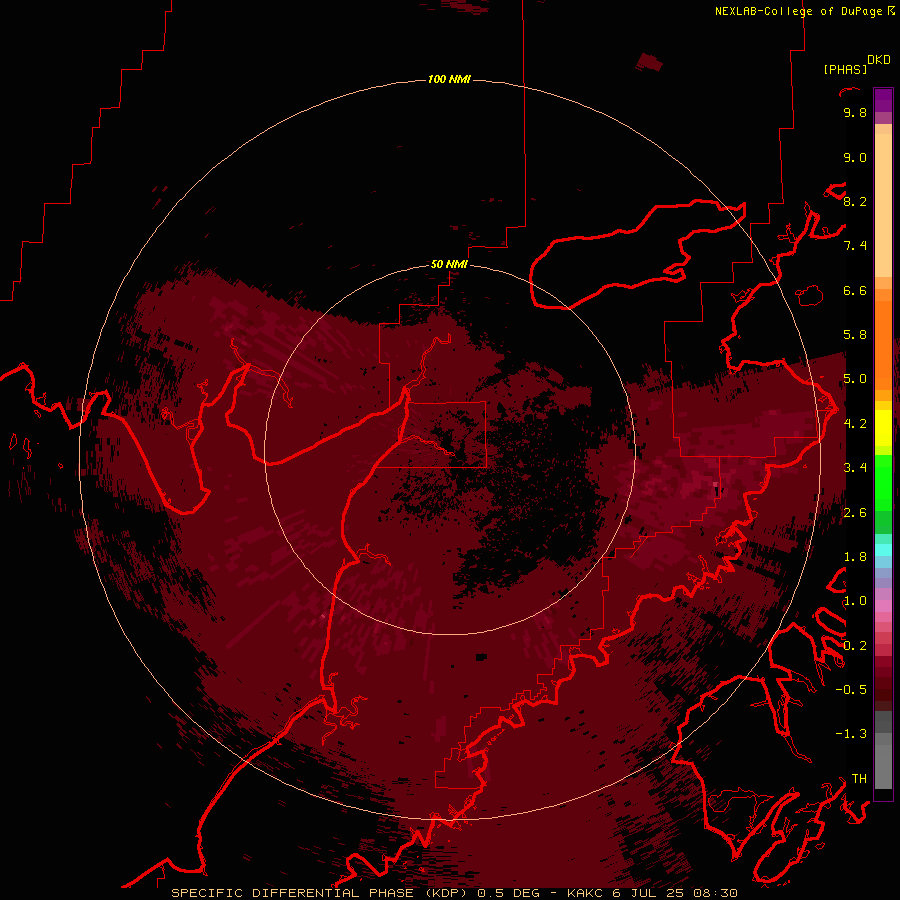Click the TH threshold label on scale
900x900 pixels.
[x=859, y=779]
